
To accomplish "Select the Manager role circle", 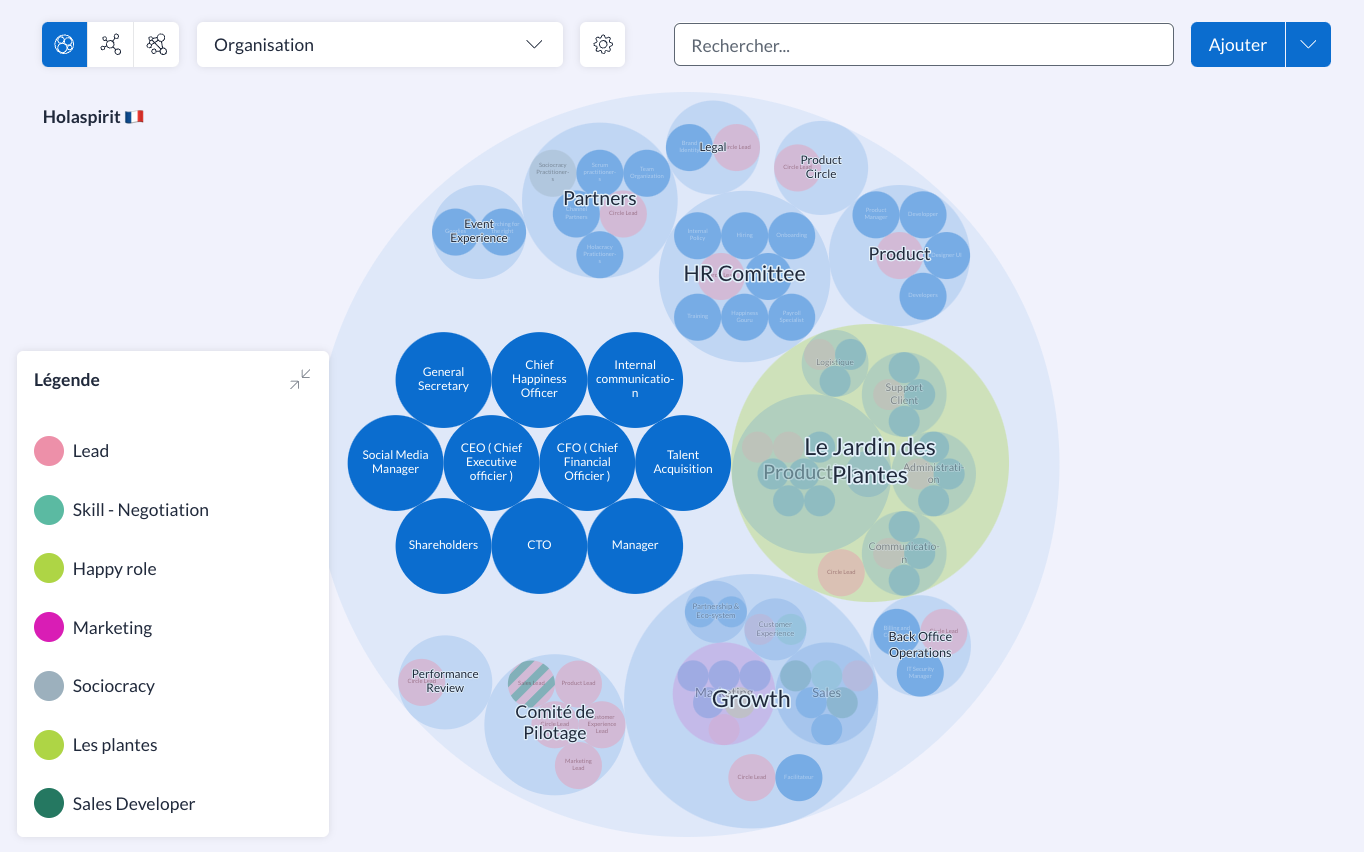I will pyautogui.click(x=635, y=545).
